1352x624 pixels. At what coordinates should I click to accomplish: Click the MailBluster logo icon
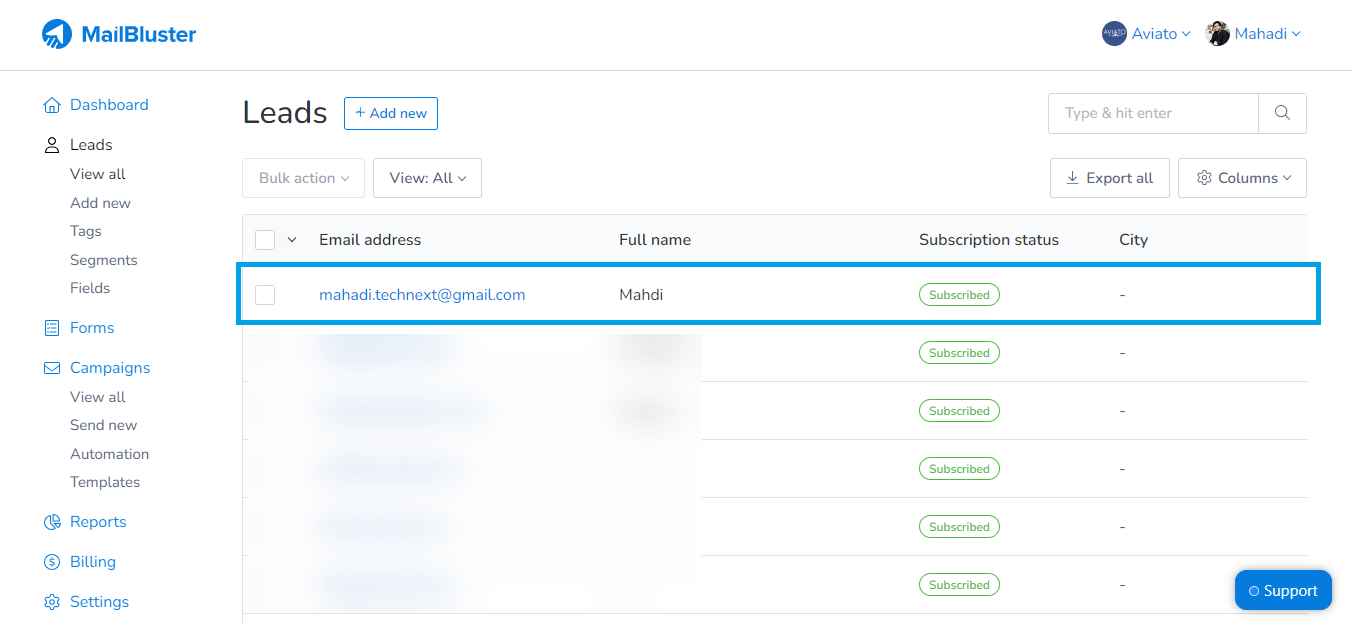point(57,35)
